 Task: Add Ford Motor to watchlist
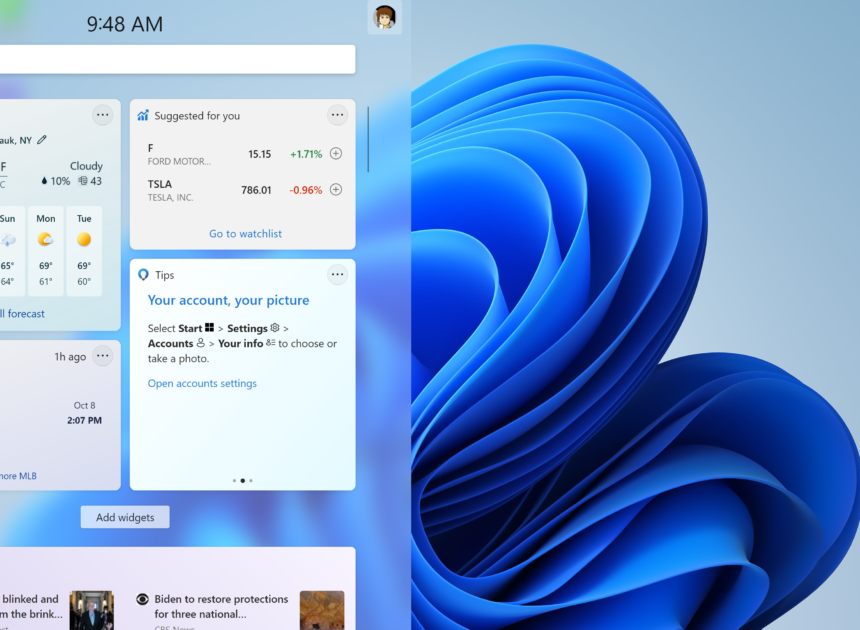tap(336, 154)
